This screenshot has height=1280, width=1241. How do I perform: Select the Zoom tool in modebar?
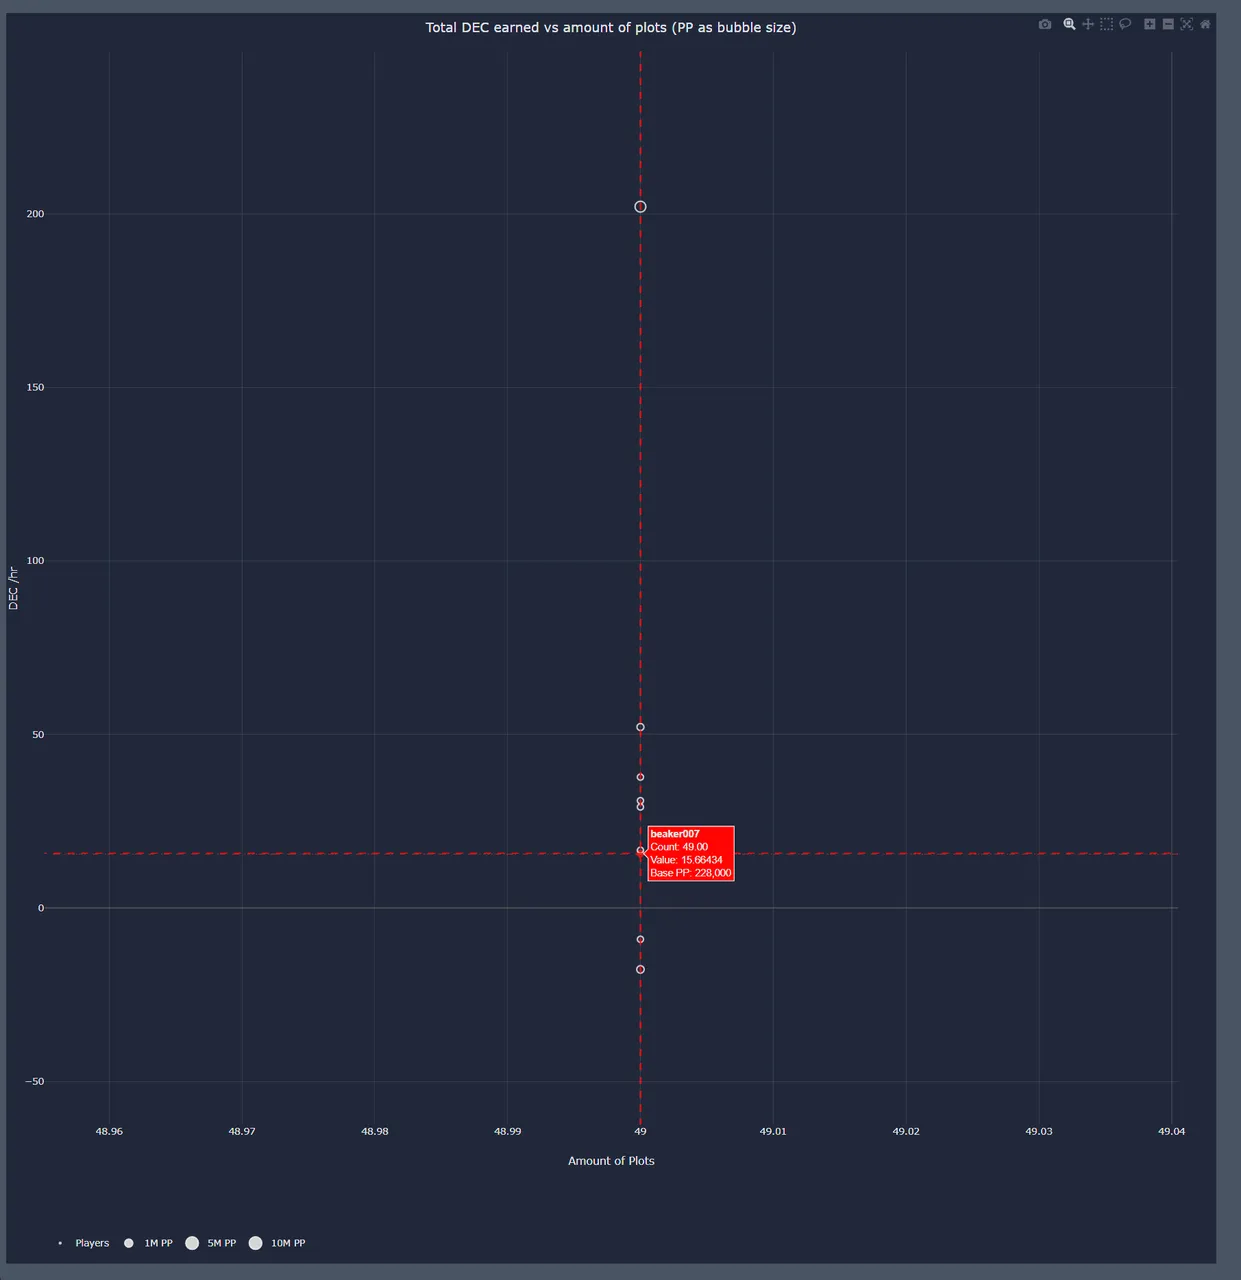1069,24
